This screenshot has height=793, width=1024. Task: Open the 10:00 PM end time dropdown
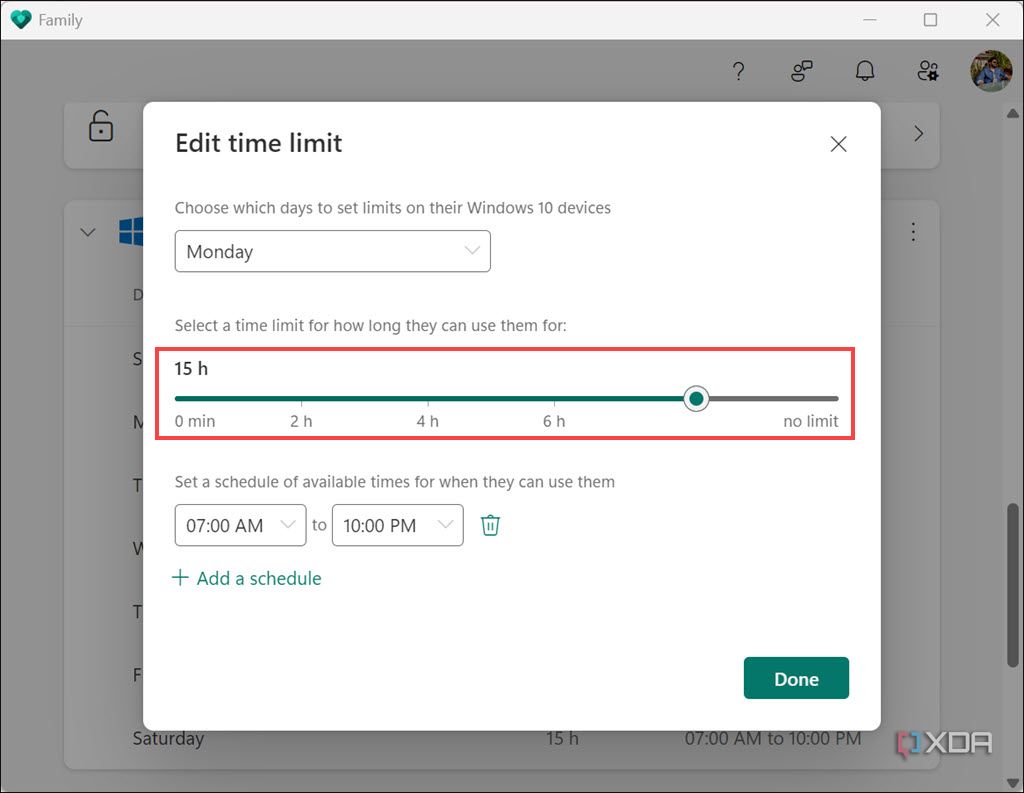click(x=397, y=524)
